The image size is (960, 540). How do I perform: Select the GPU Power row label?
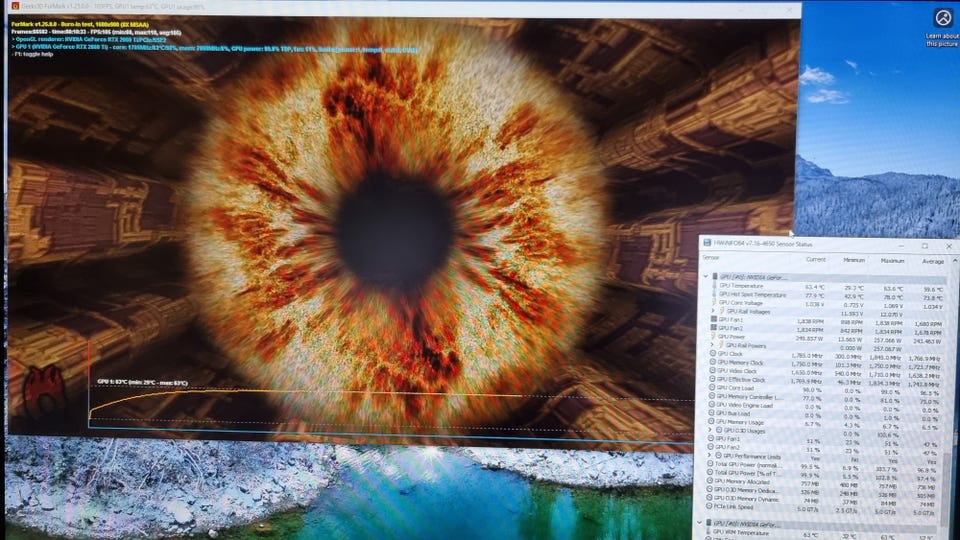click(x=732, y=336)
